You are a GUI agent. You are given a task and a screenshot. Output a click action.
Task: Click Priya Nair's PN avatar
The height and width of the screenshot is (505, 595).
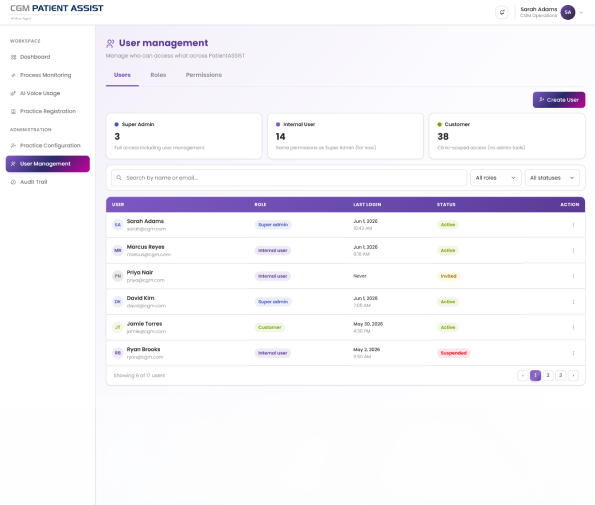pos(118,276)
